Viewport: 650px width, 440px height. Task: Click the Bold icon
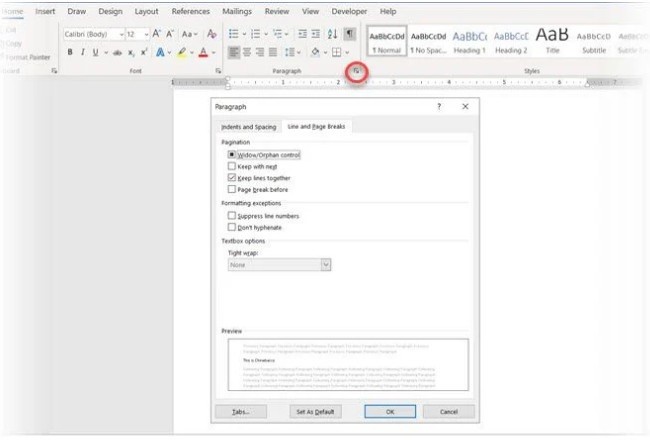point(70,52)
